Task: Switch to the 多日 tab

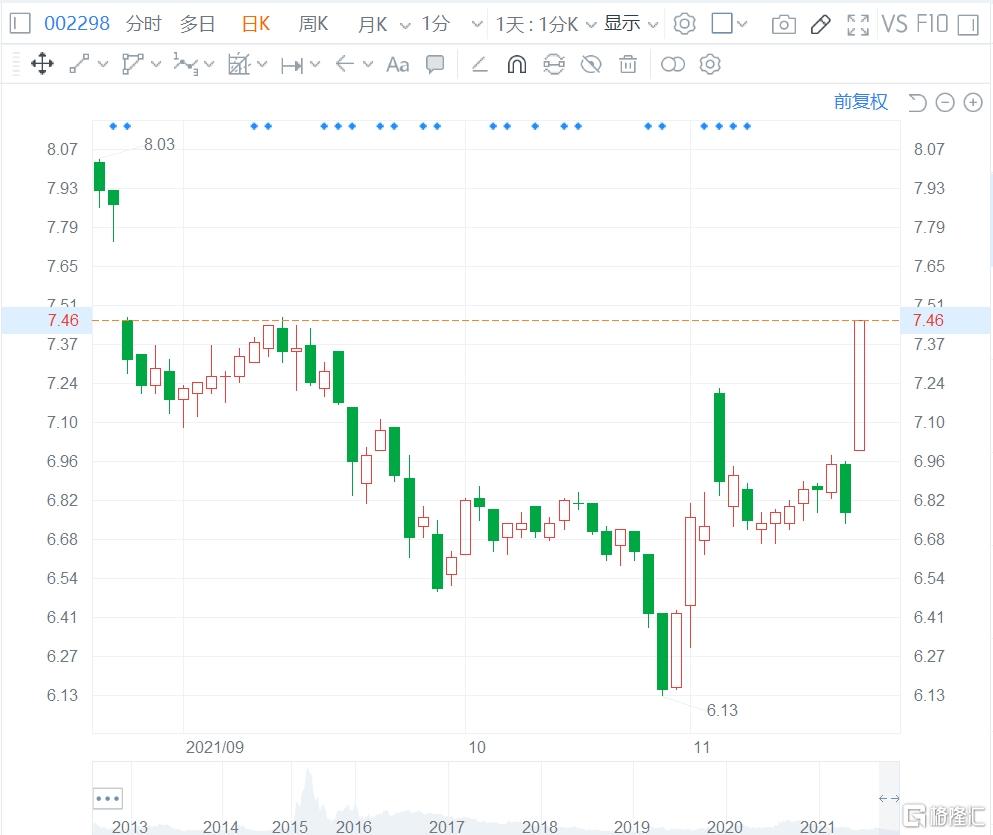Action: click(197, 24)
